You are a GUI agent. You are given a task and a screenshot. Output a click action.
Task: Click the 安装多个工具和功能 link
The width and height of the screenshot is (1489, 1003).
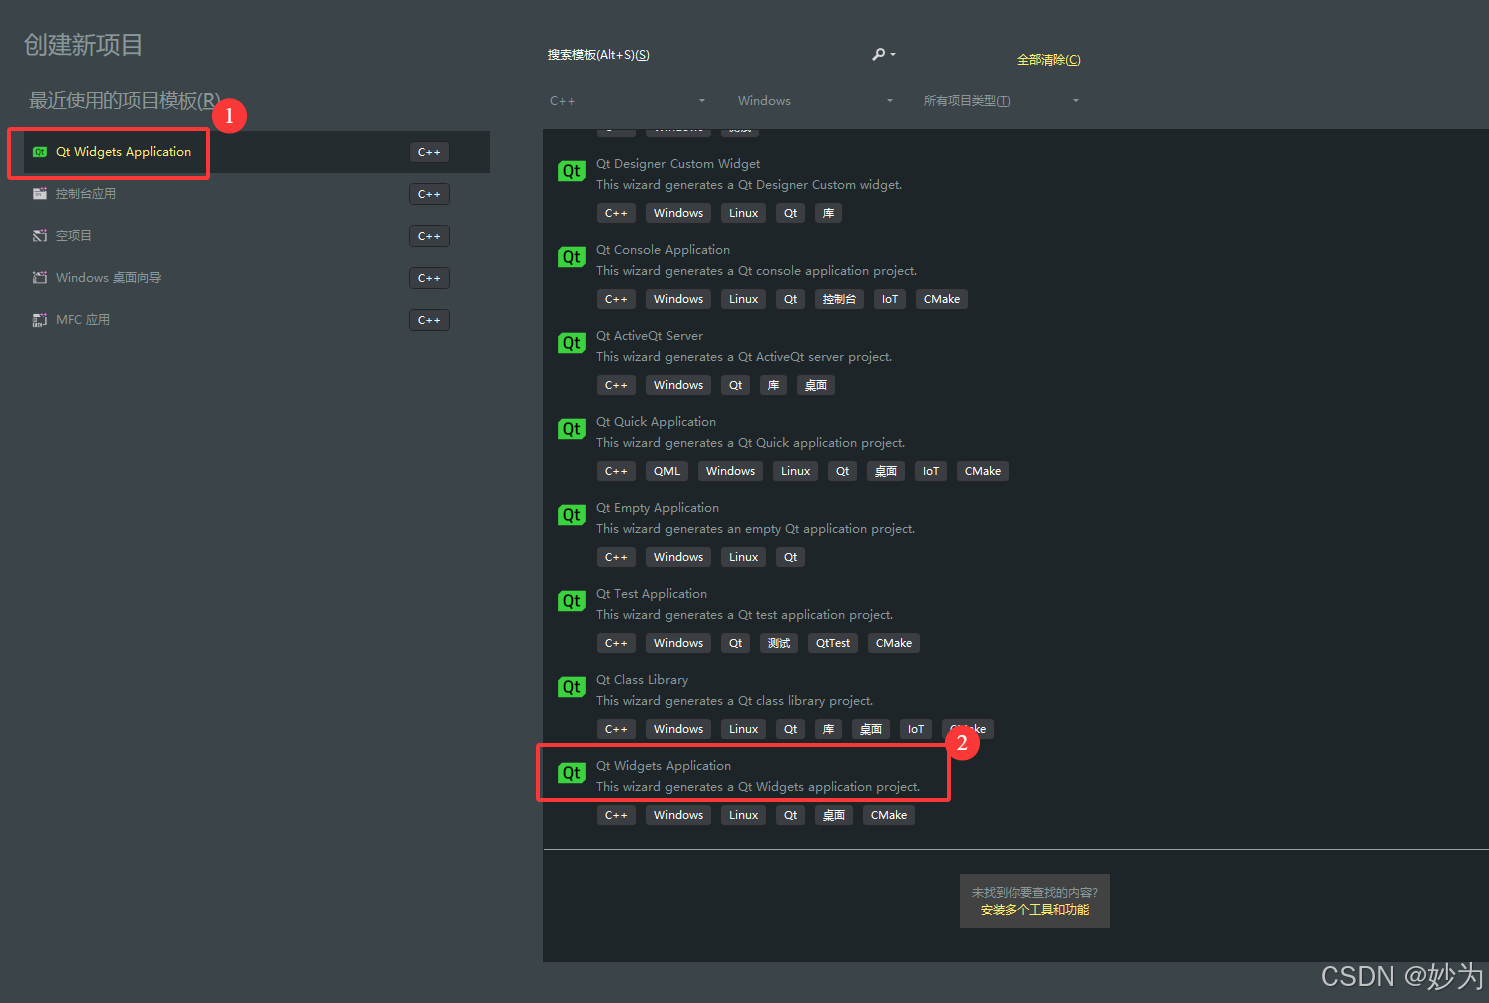(x=1035, y=910)
